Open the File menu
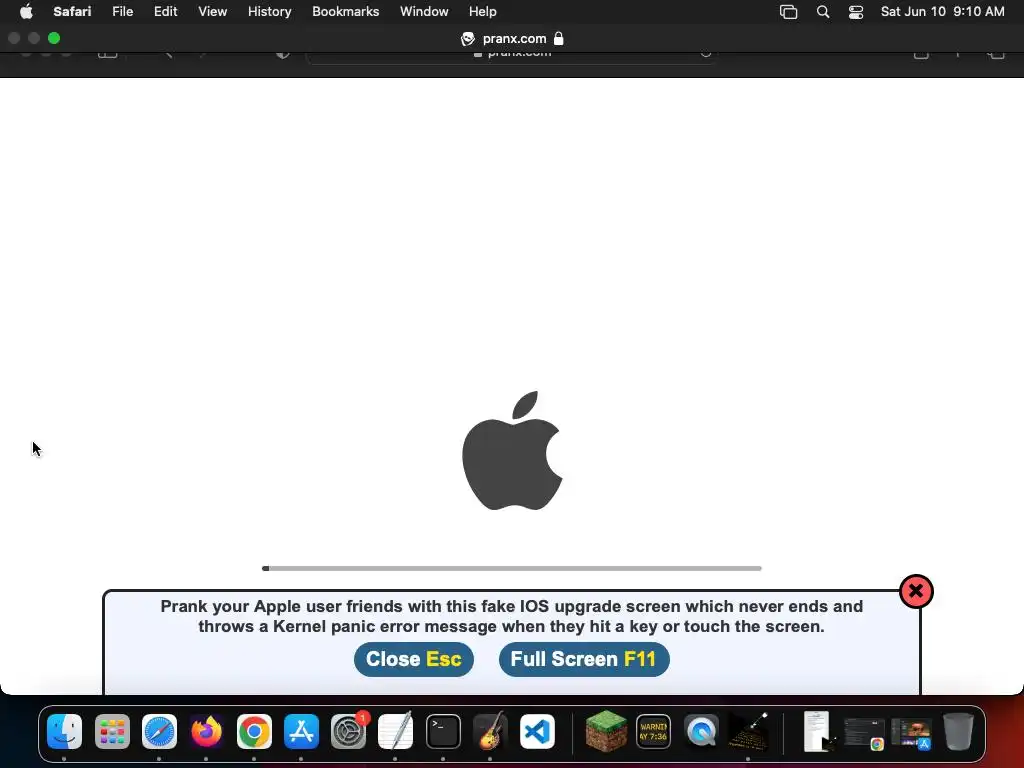This screenshot has width=1024, height=768. point(122,12)
